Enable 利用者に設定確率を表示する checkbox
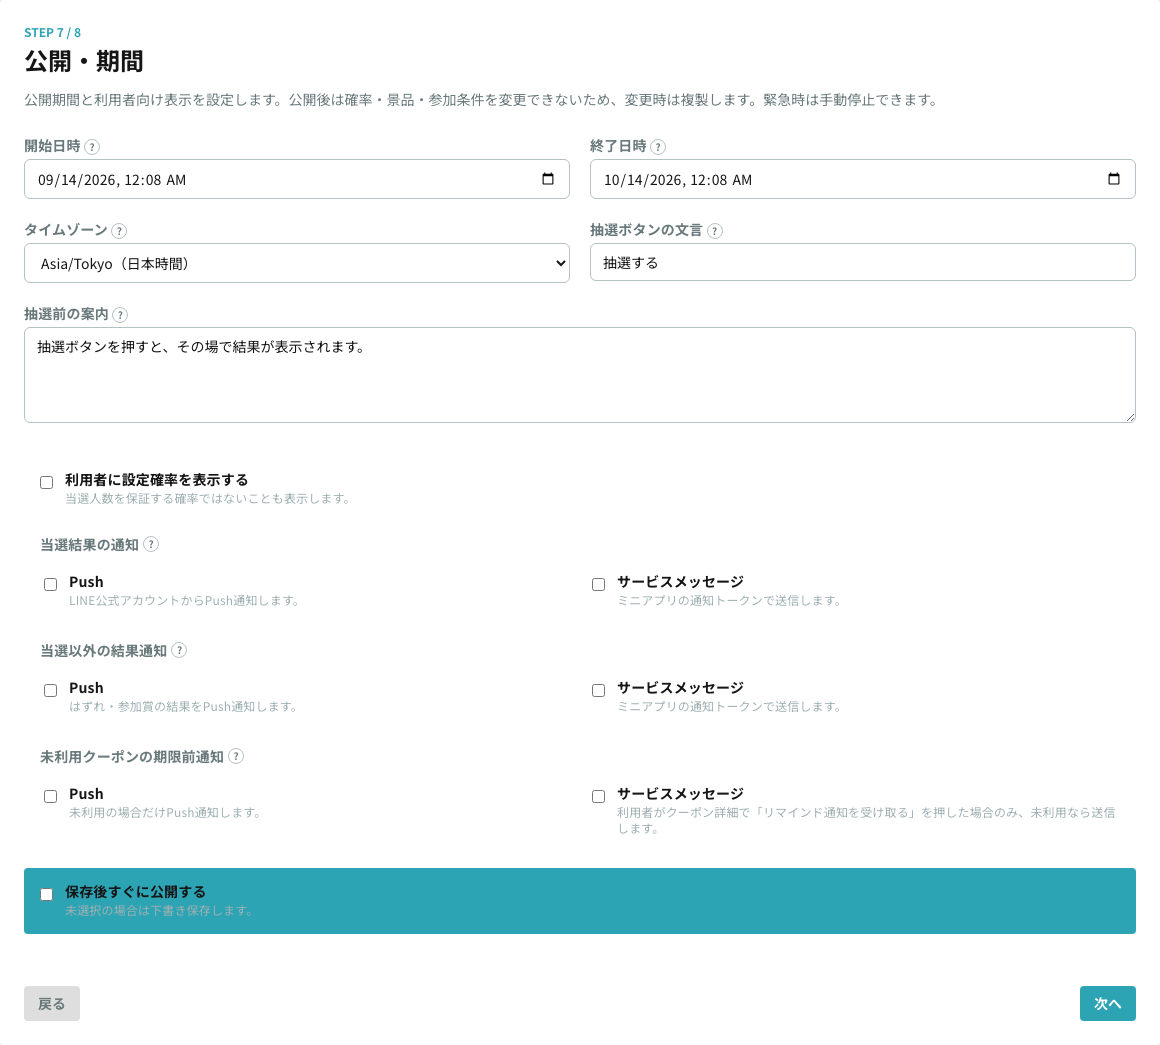This screenshot has height=1045, width=1160. coord(47,482)
